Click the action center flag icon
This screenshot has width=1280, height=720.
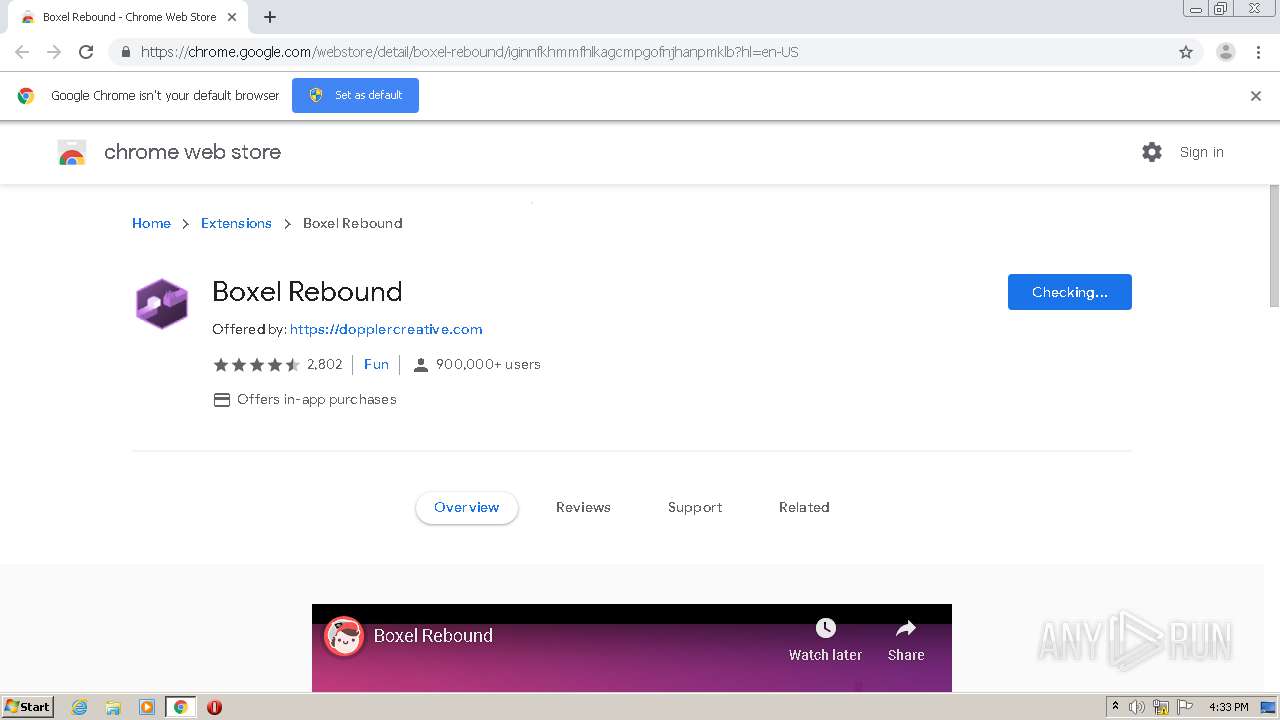point(1185,707)
